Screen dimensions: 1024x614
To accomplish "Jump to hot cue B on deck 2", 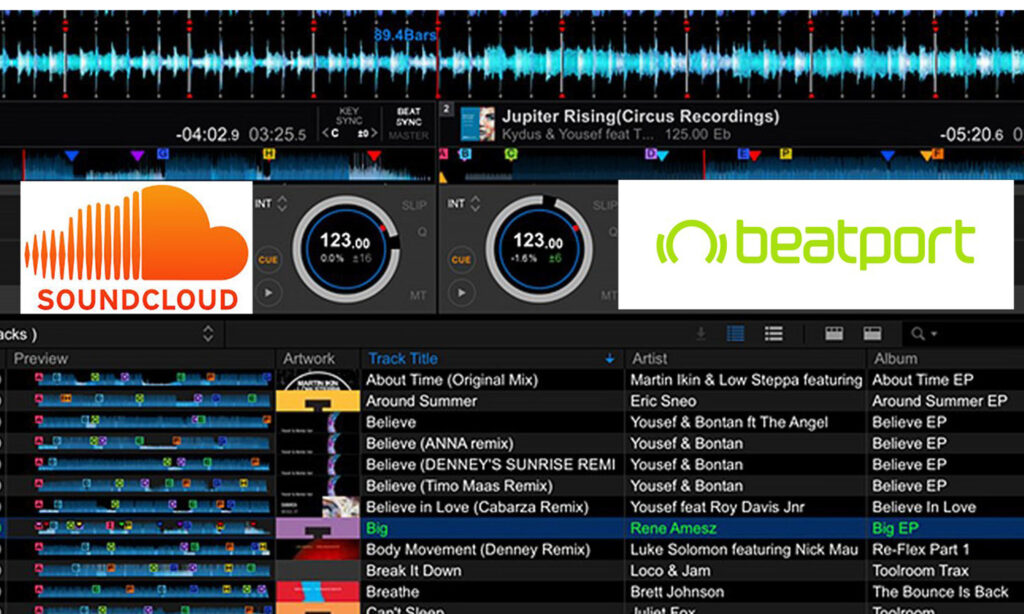I will click(x=465, y=154).
